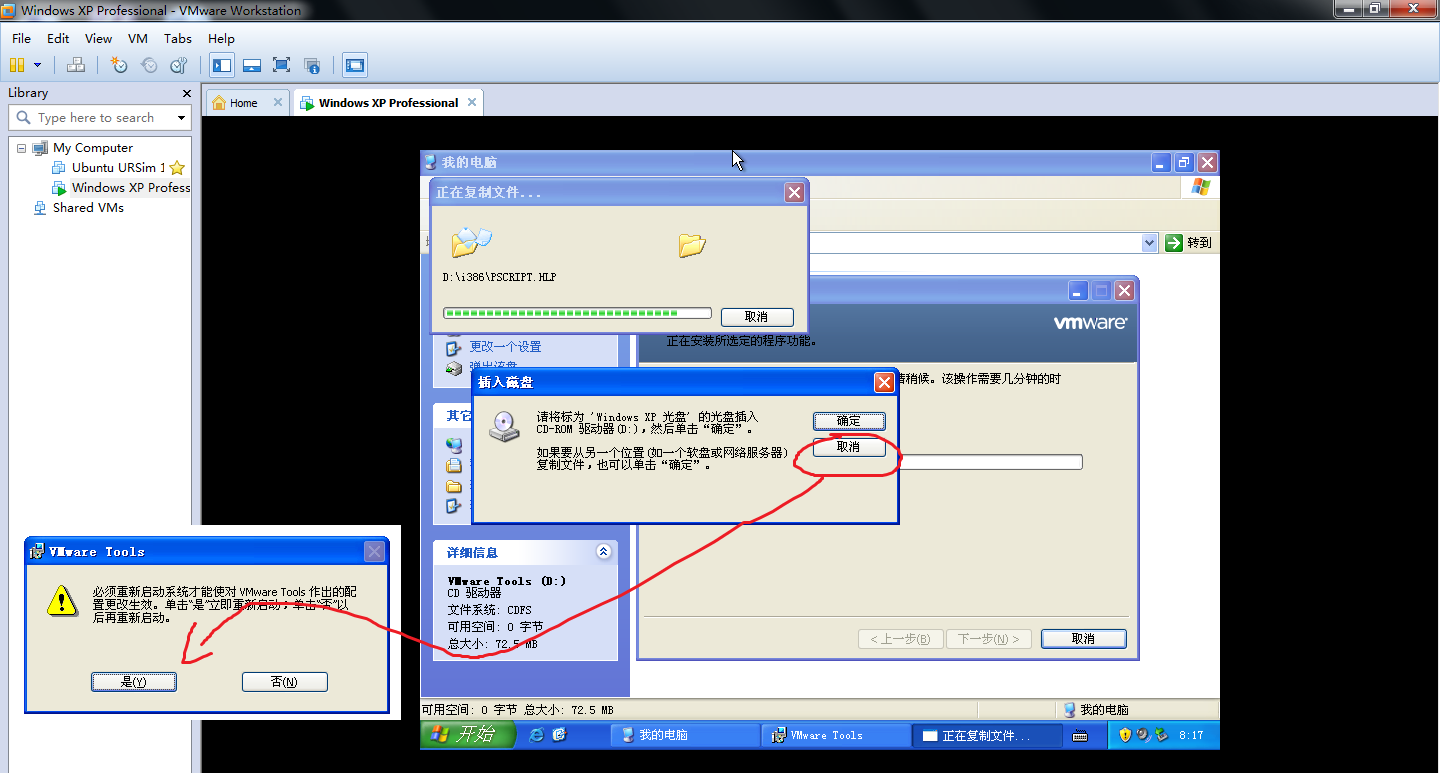Click the yellow security shield tray icon
Viewport: 1440px width, 773px height.
pos(1125,735)
